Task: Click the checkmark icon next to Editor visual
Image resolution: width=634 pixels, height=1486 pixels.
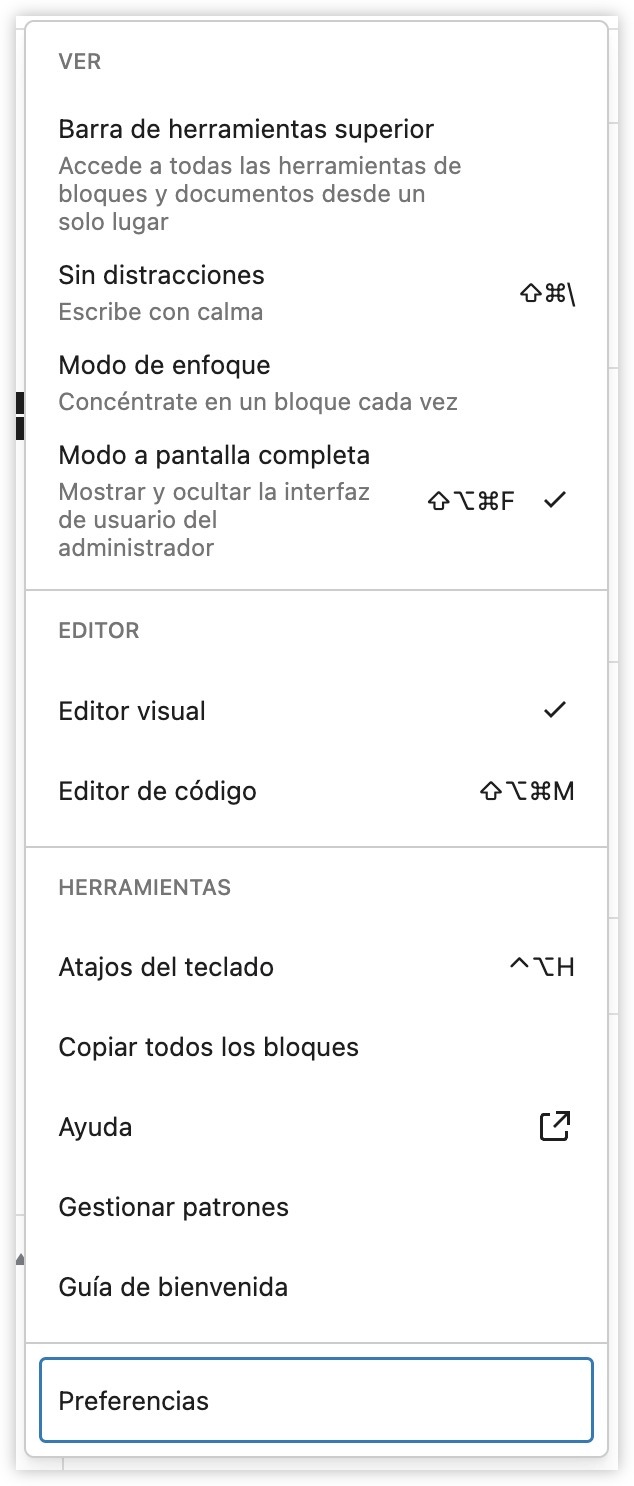Action: tap(555, 710)
